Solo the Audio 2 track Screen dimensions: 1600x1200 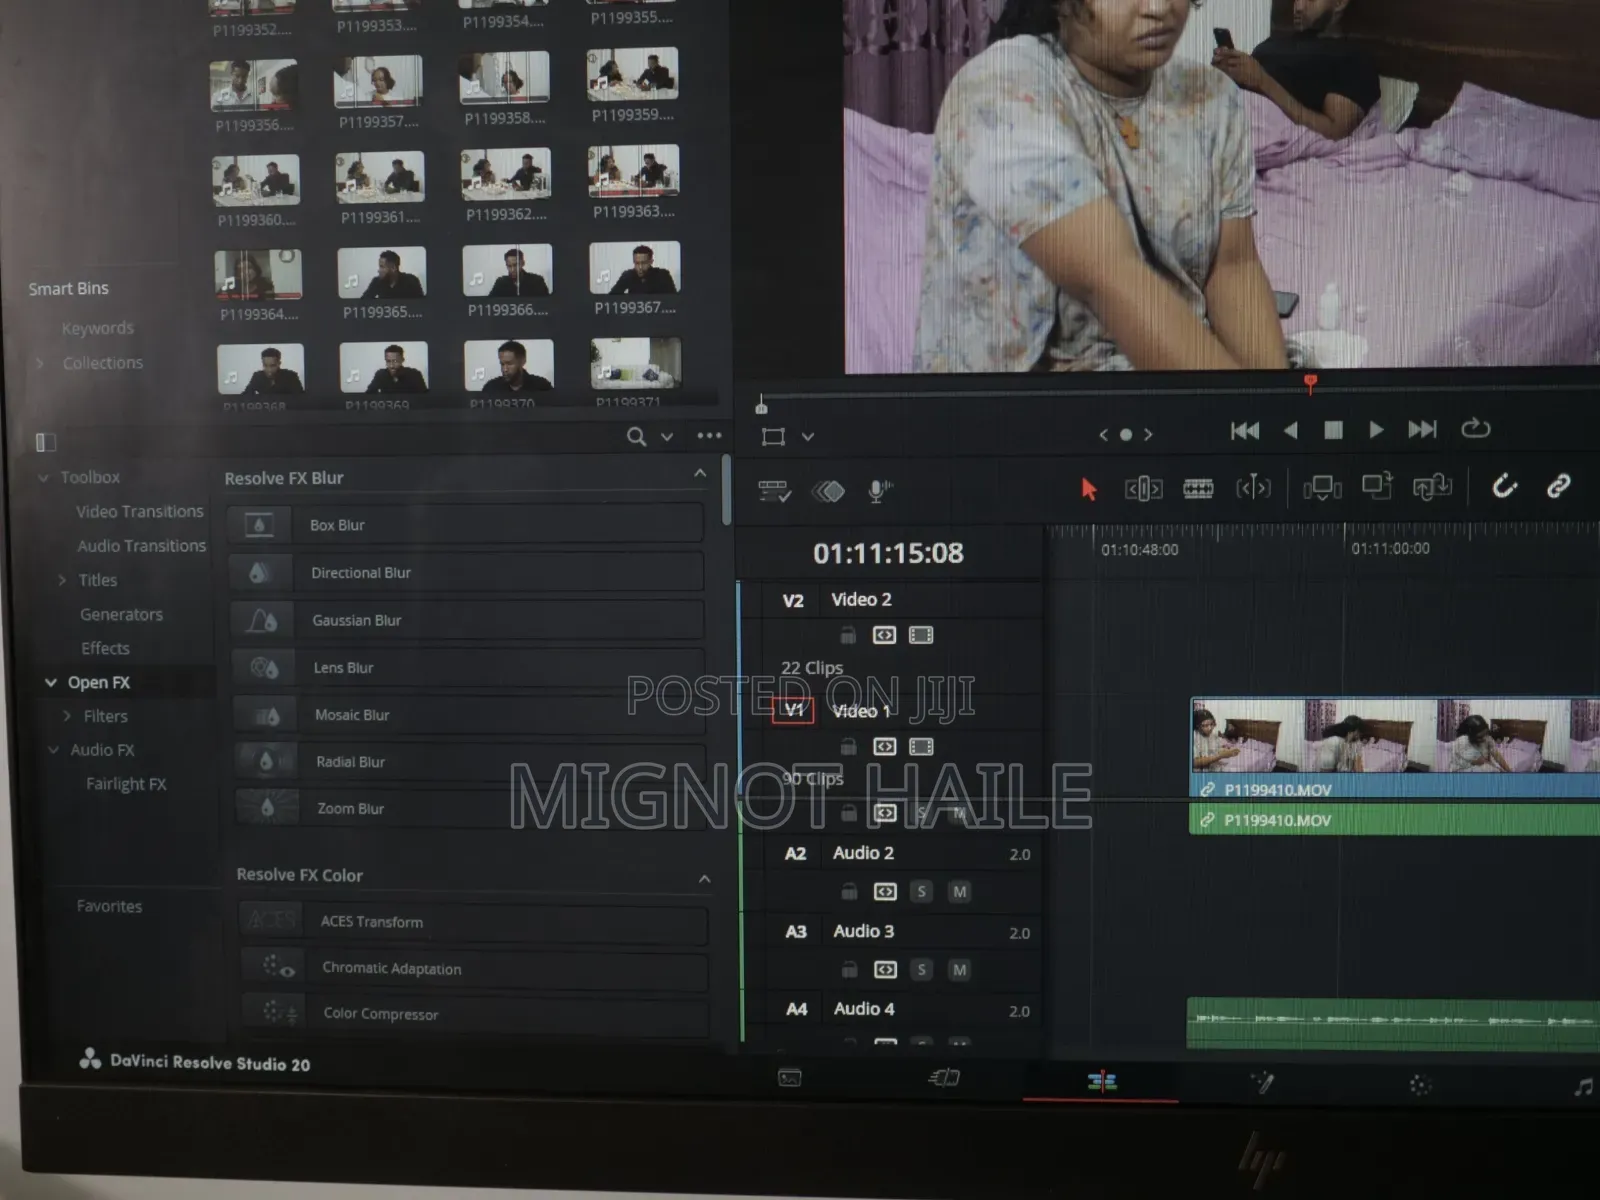(922, 891)
